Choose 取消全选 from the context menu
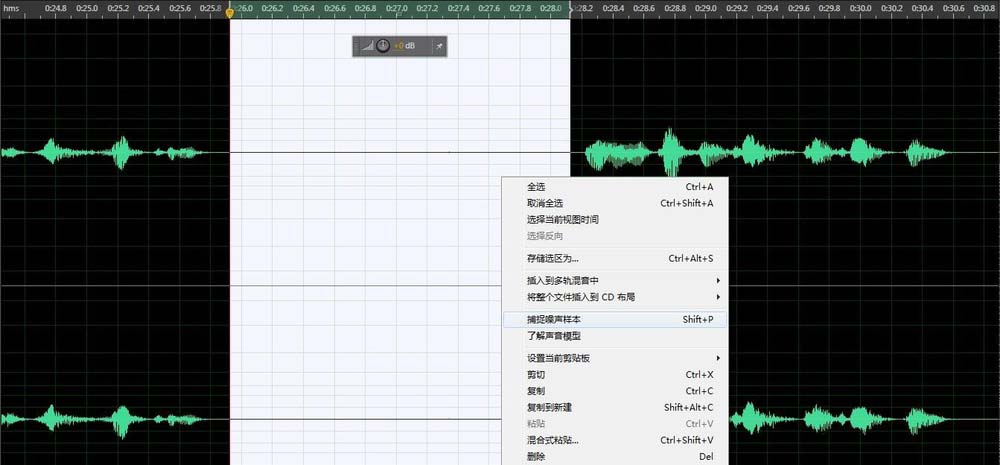 pyautogui.click(x=614, y=203)
